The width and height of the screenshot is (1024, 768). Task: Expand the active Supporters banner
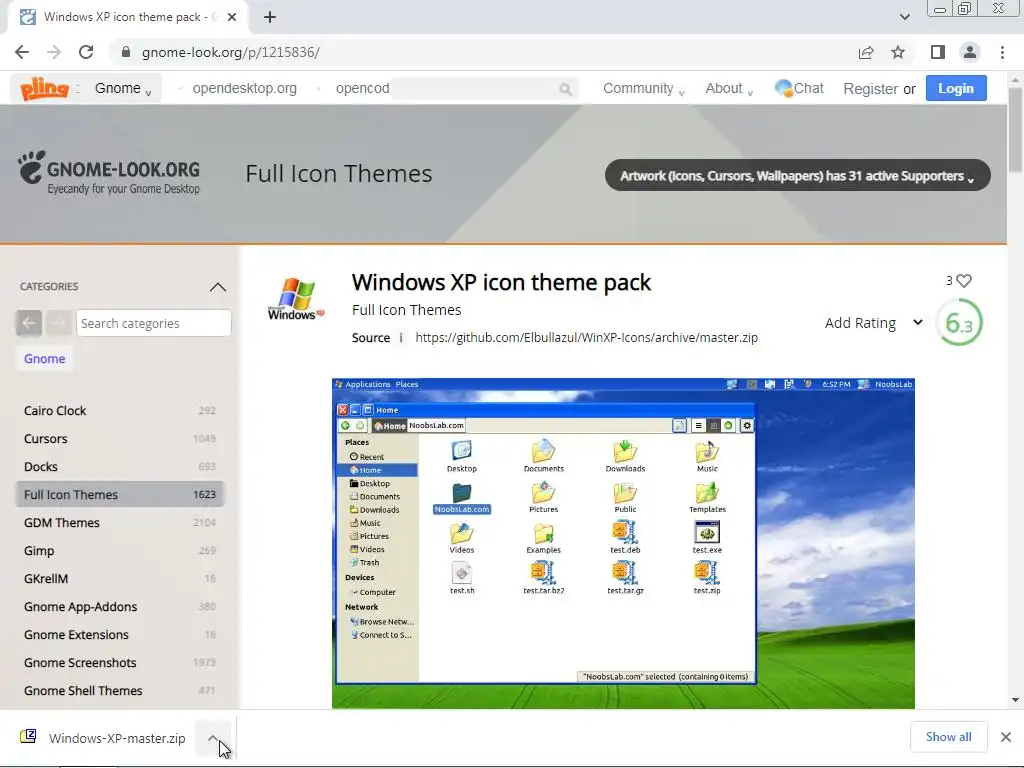pos(797,176)
